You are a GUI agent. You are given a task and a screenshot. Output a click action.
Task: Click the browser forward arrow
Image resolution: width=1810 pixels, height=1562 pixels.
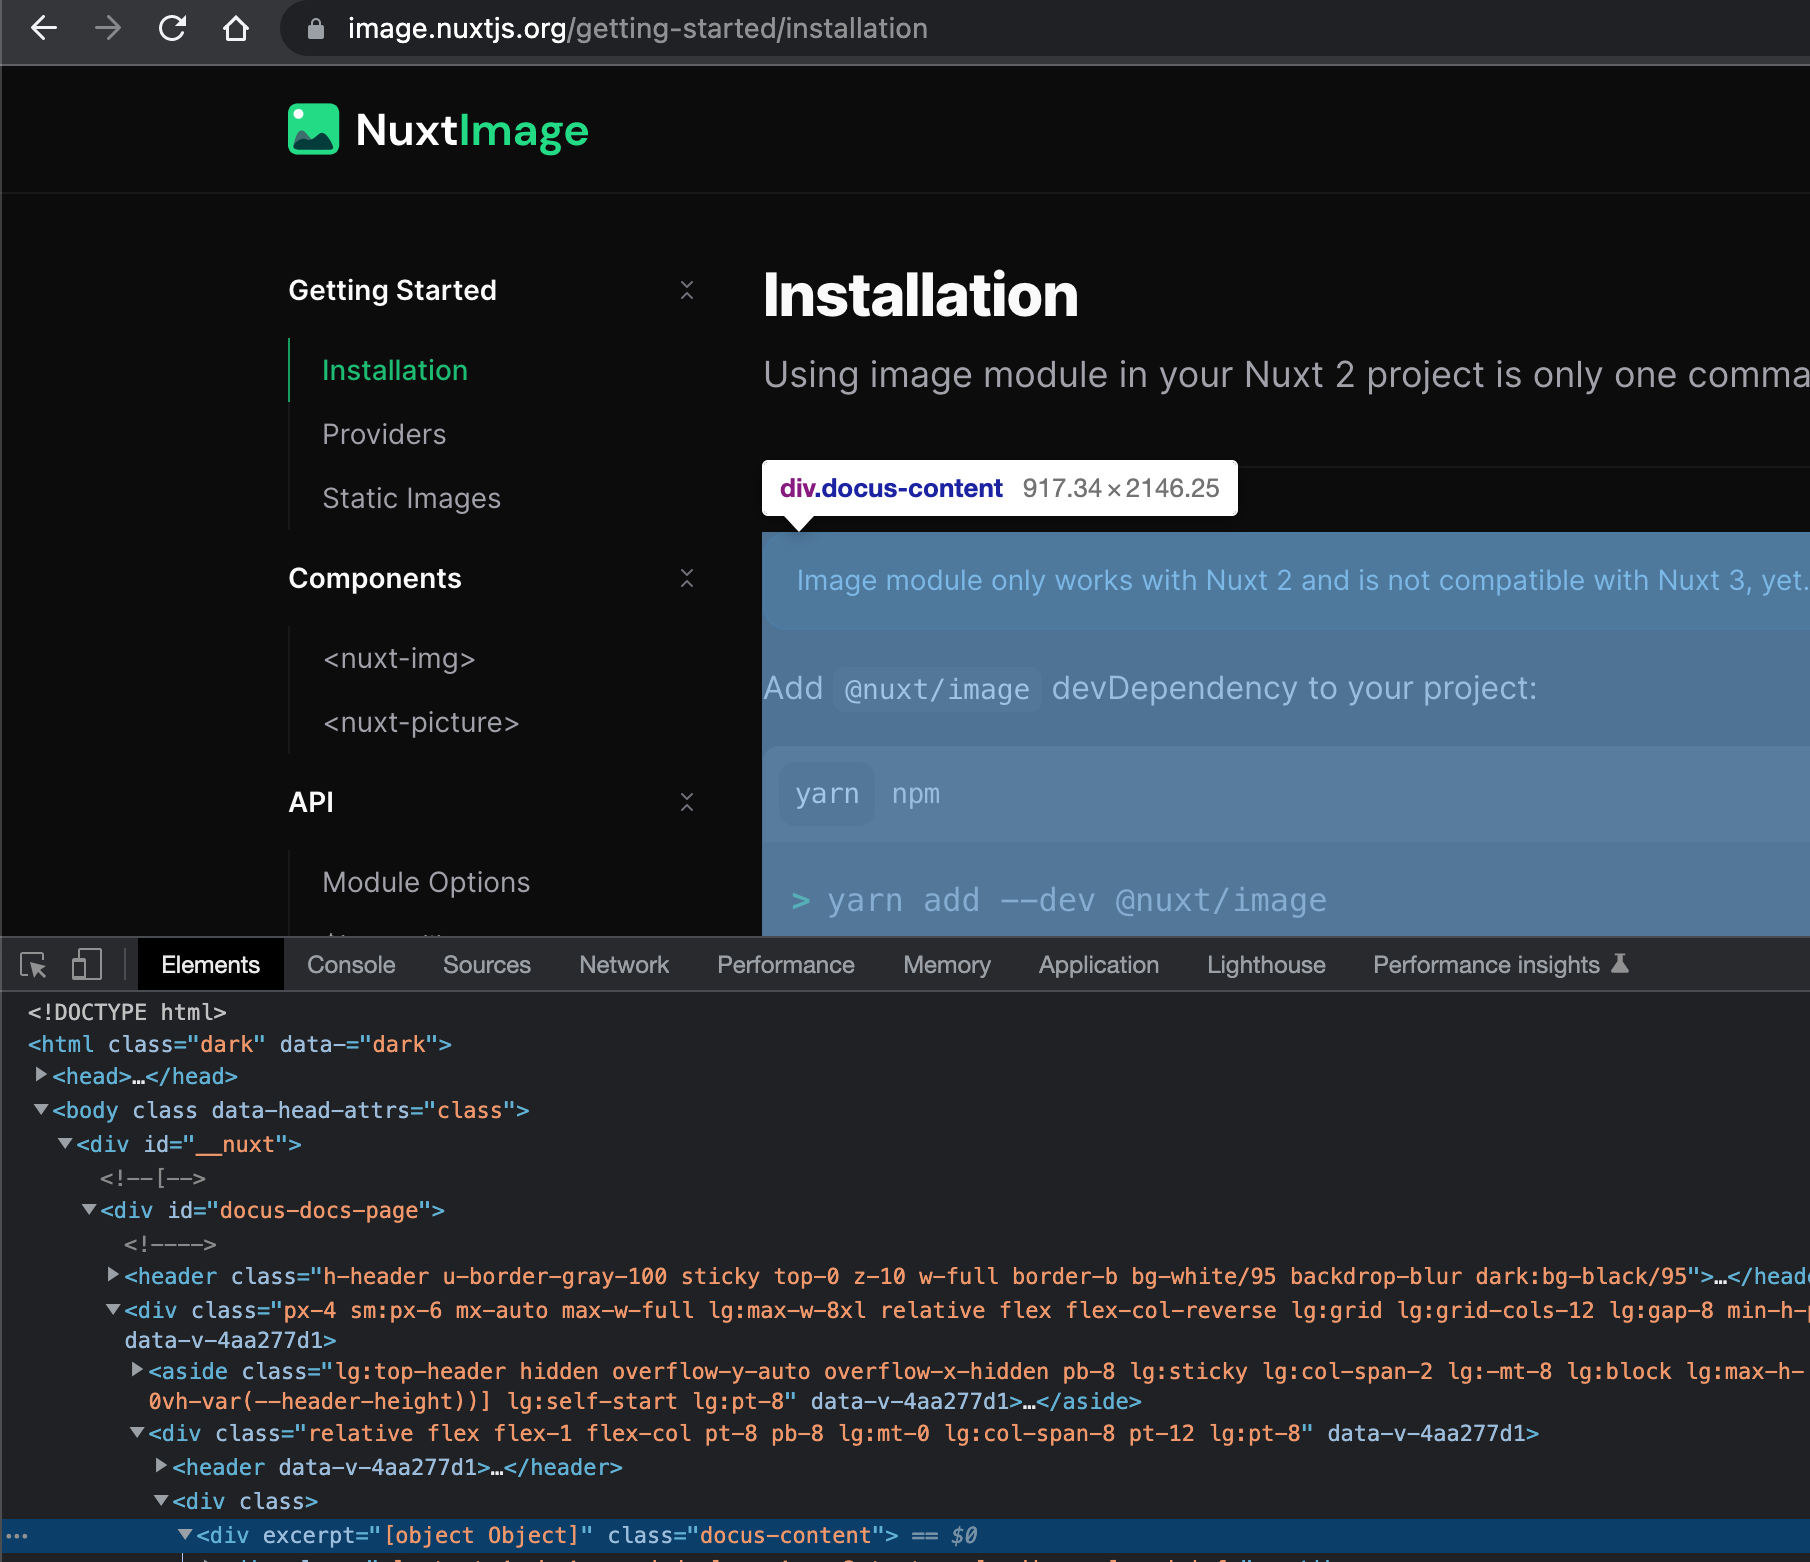(x=108, y=28)
